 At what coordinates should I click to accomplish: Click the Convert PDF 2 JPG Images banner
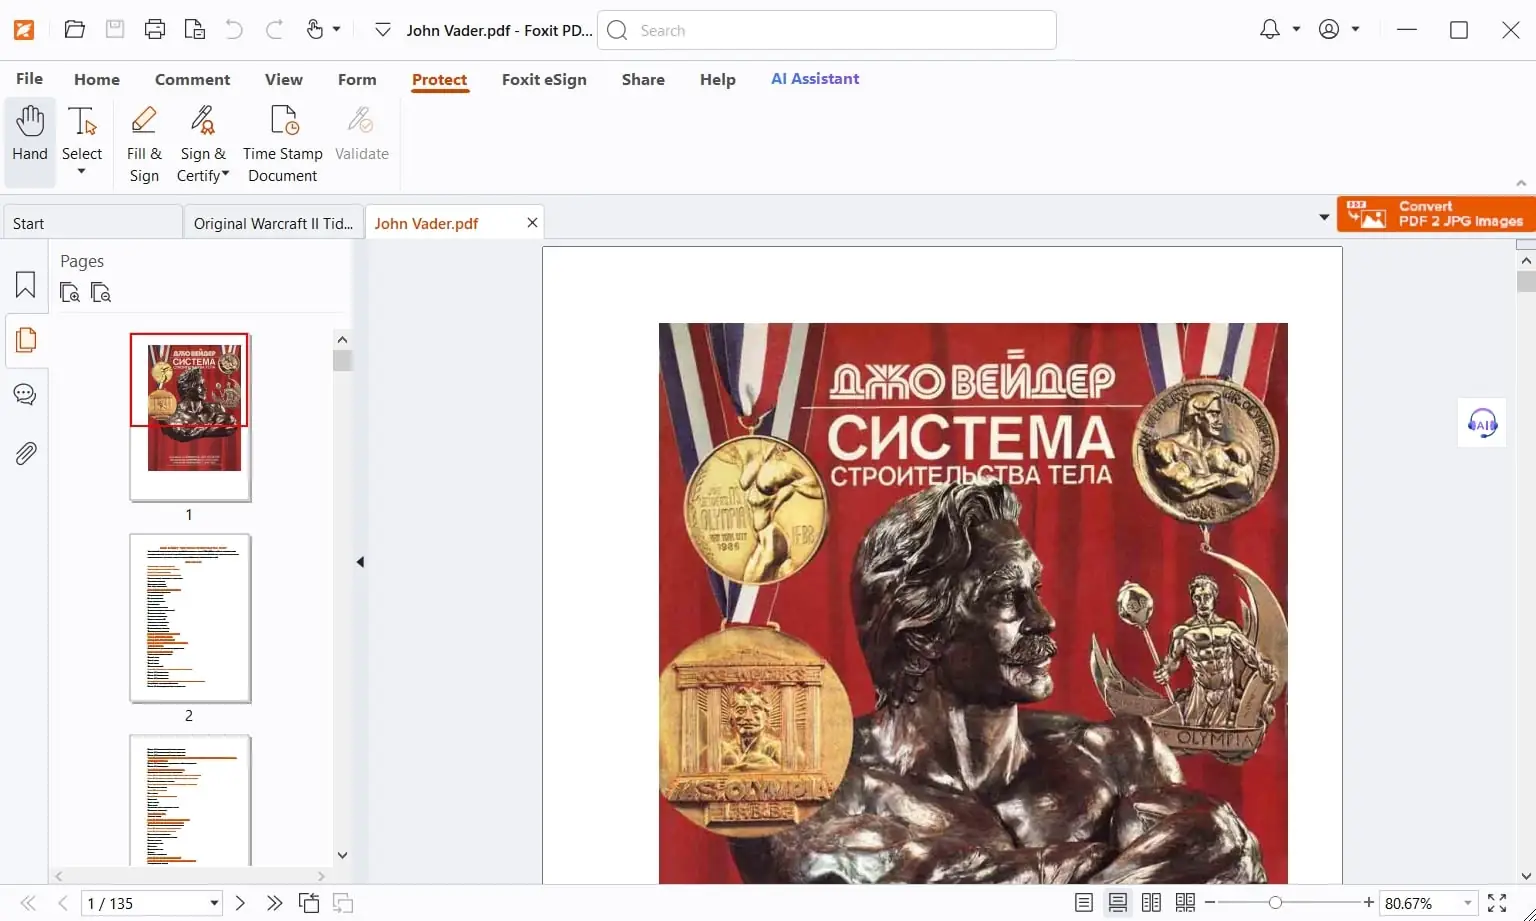pyautogui.click(x=1436, y=213)
